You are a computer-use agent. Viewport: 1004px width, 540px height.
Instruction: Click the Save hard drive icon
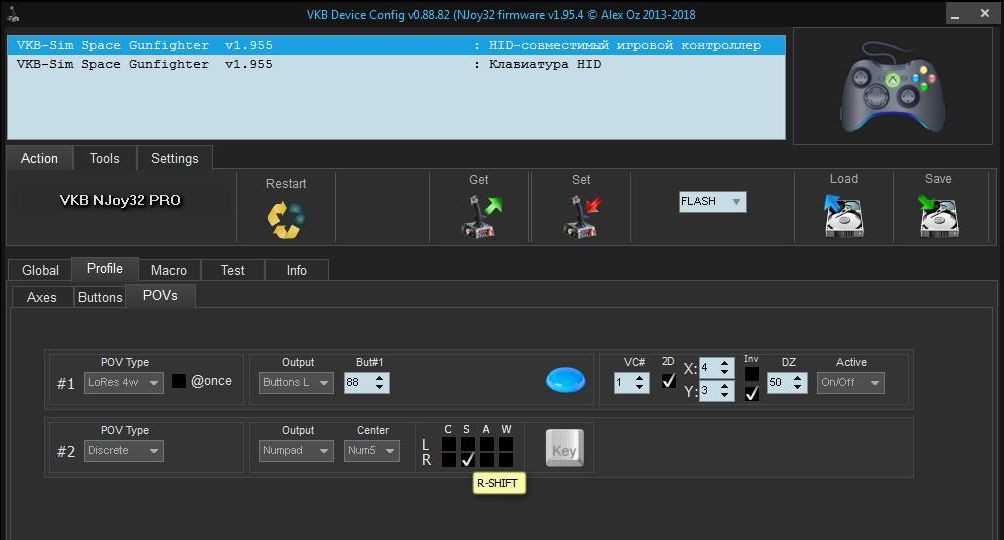[938, 216]
